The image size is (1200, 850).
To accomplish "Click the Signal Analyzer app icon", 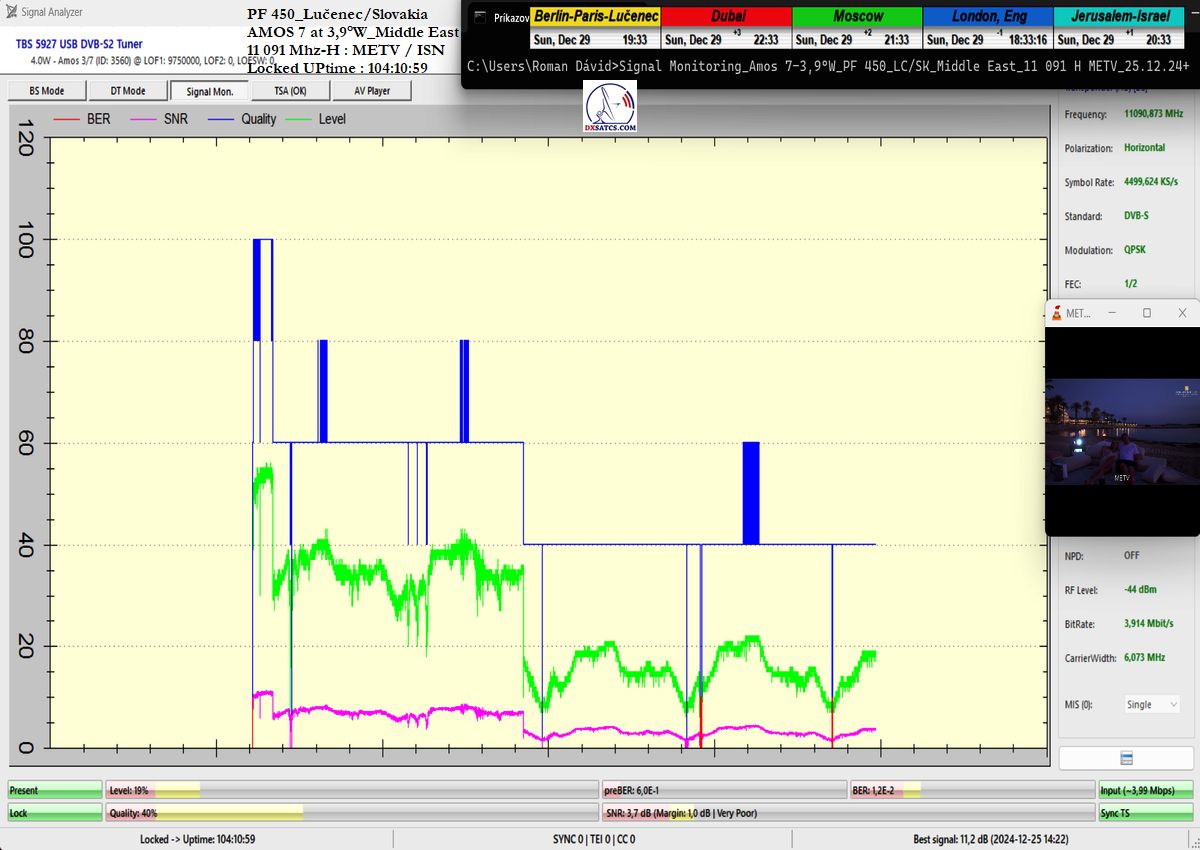I will (x=12, y=12).
